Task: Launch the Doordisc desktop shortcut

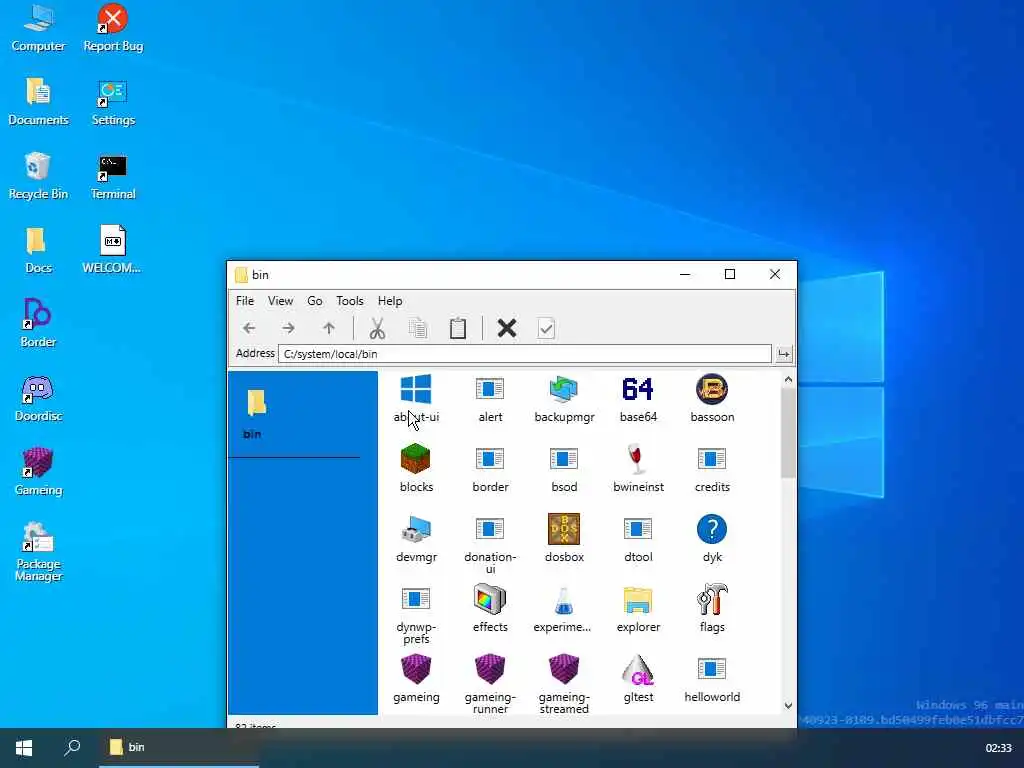Action: [39, 398]
